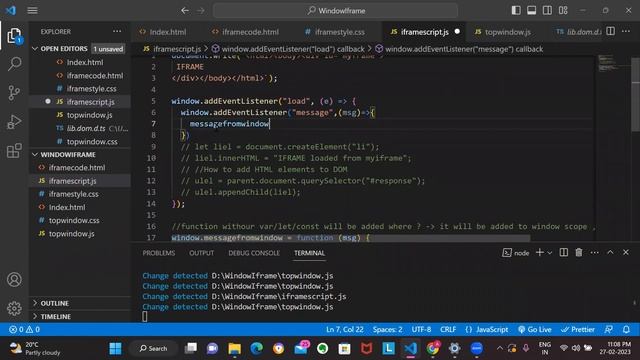Collapse the Open Editors section
The height and width of the screenshot is (360, 640).
pyautogui.click(x=64, y=49)
